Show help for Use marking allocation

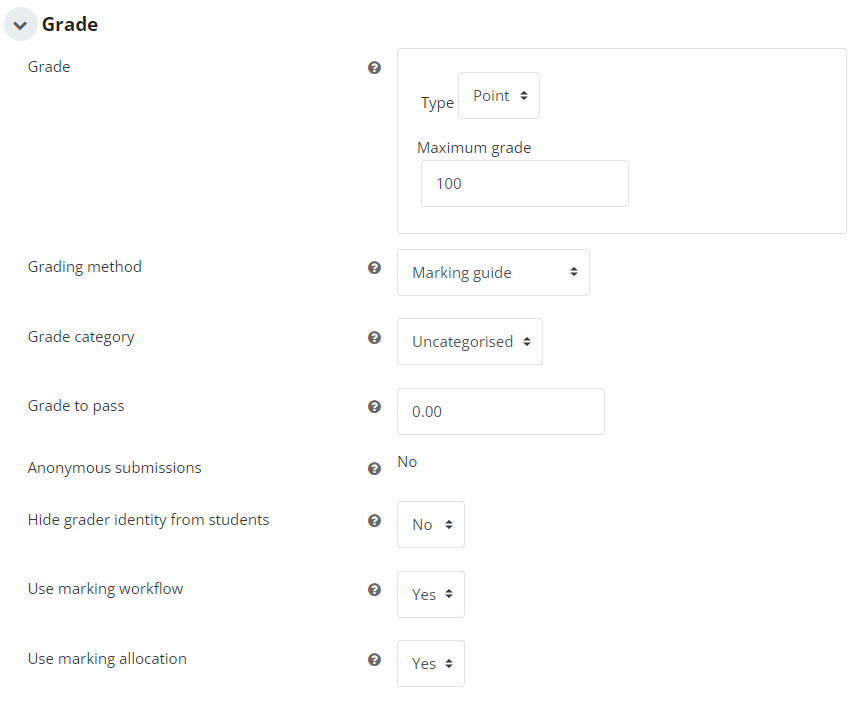coord(374,659)
